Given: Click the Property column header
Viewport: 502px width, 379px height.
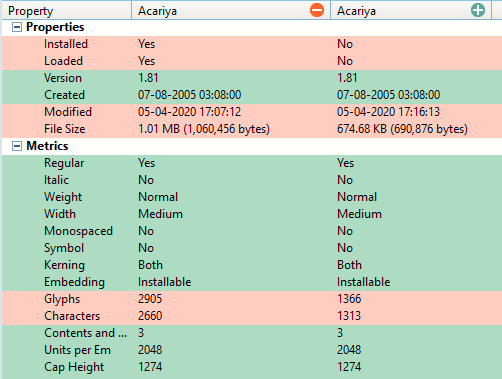Looking at the screenshot, I should coord(67,11).
